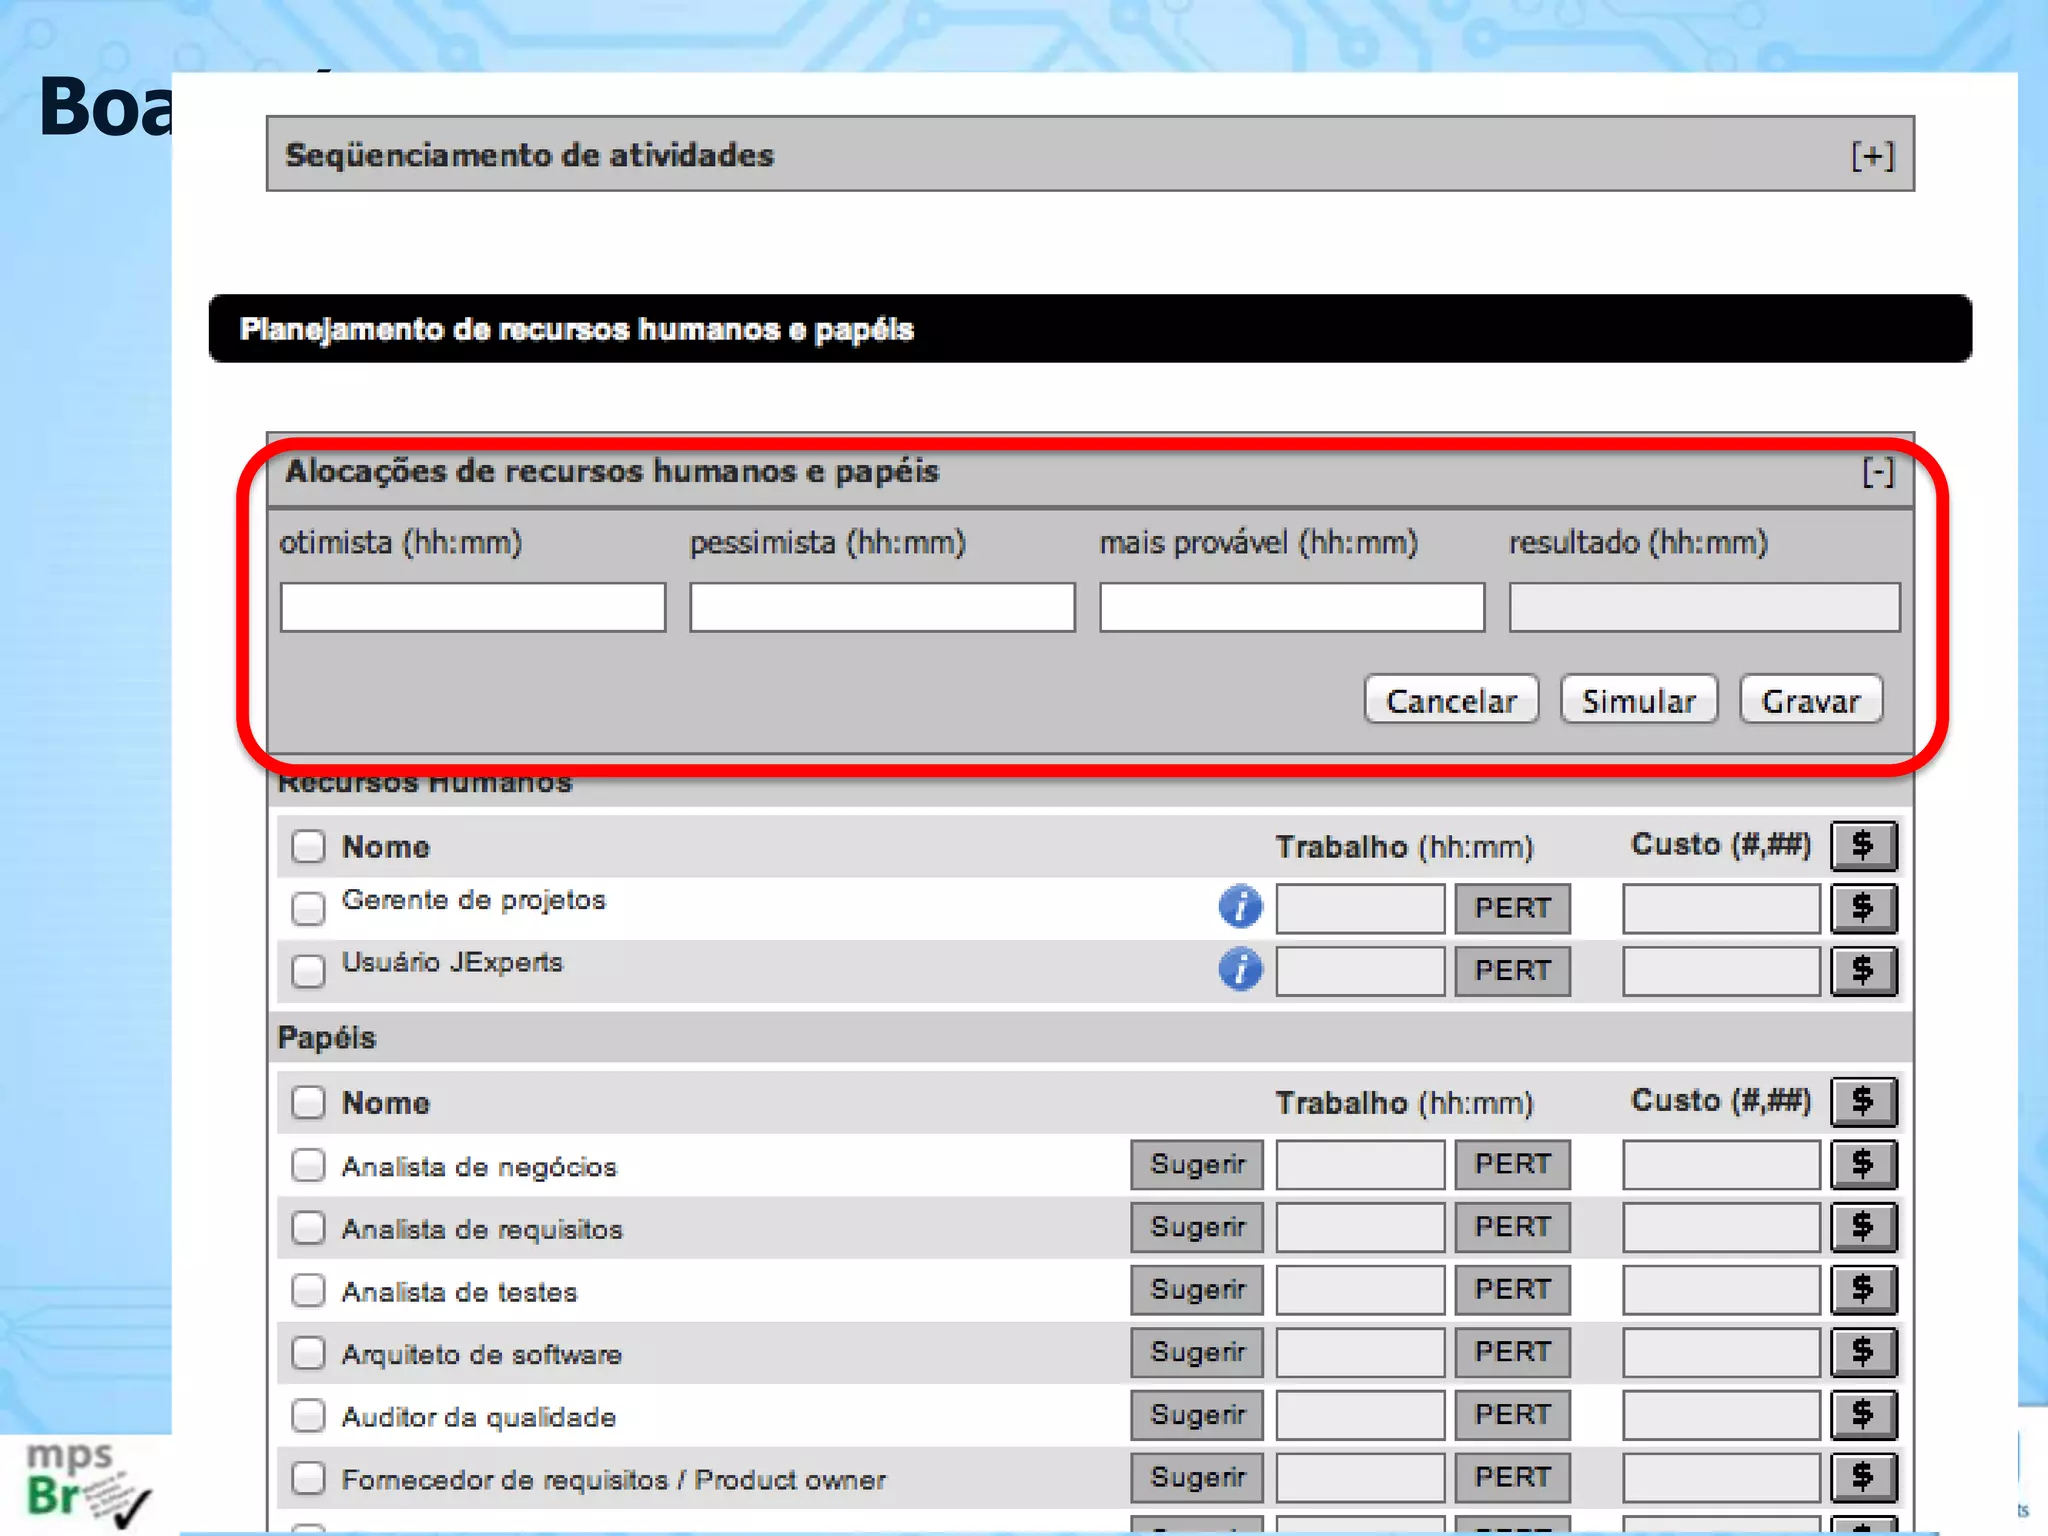Click PERT for Analista de negócios
Viewport: 2048px width, 1536px height.
tap(1512, 1164)
